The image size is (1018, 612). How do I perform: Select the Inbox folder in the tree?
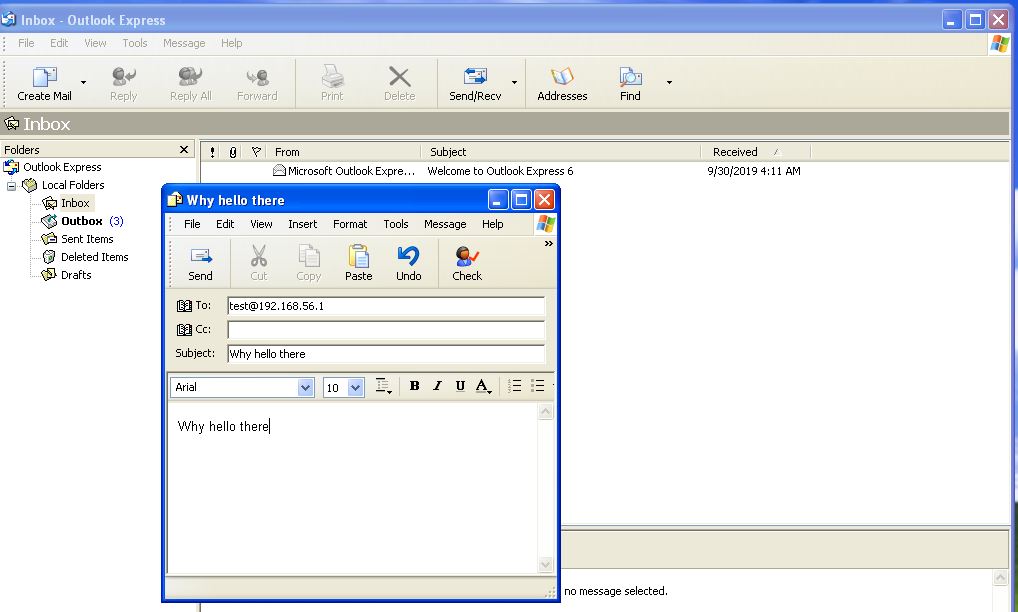click(x=75, y=203)
